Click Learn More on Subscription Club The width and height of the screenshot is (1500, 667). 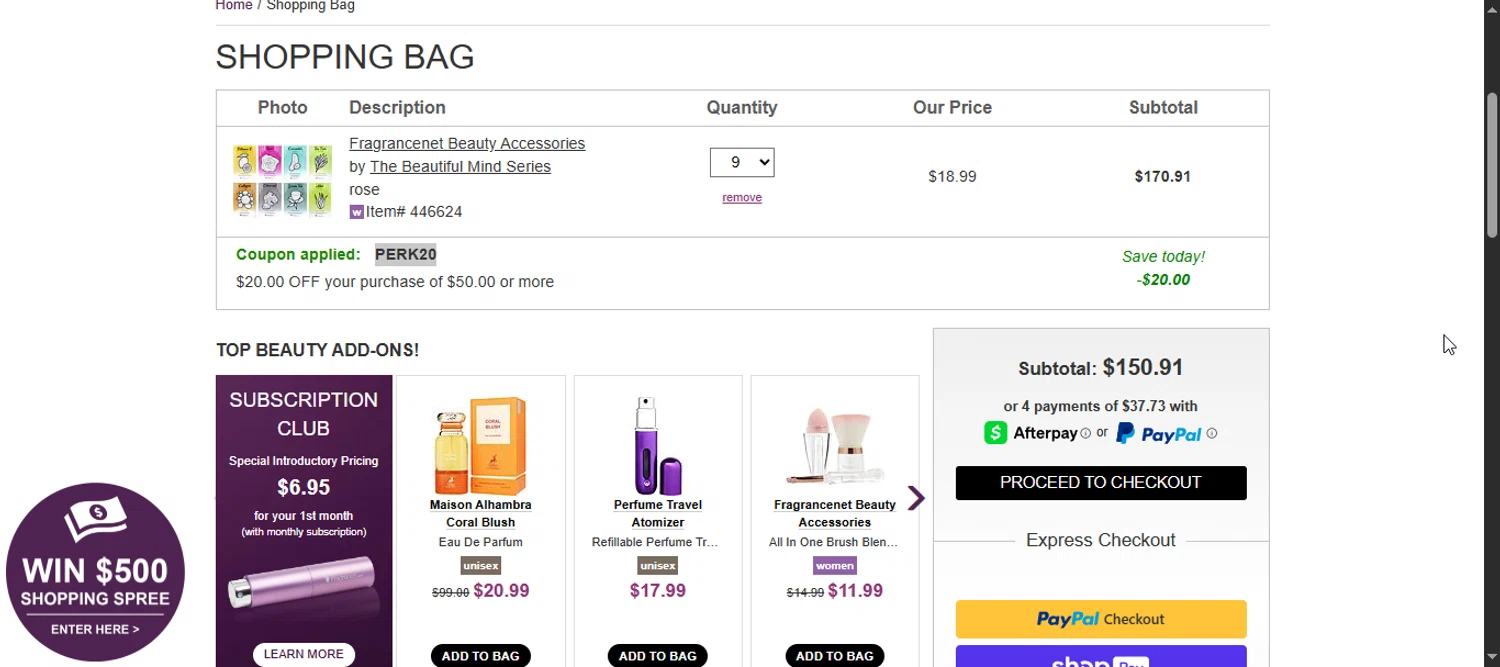coord(304,654)
